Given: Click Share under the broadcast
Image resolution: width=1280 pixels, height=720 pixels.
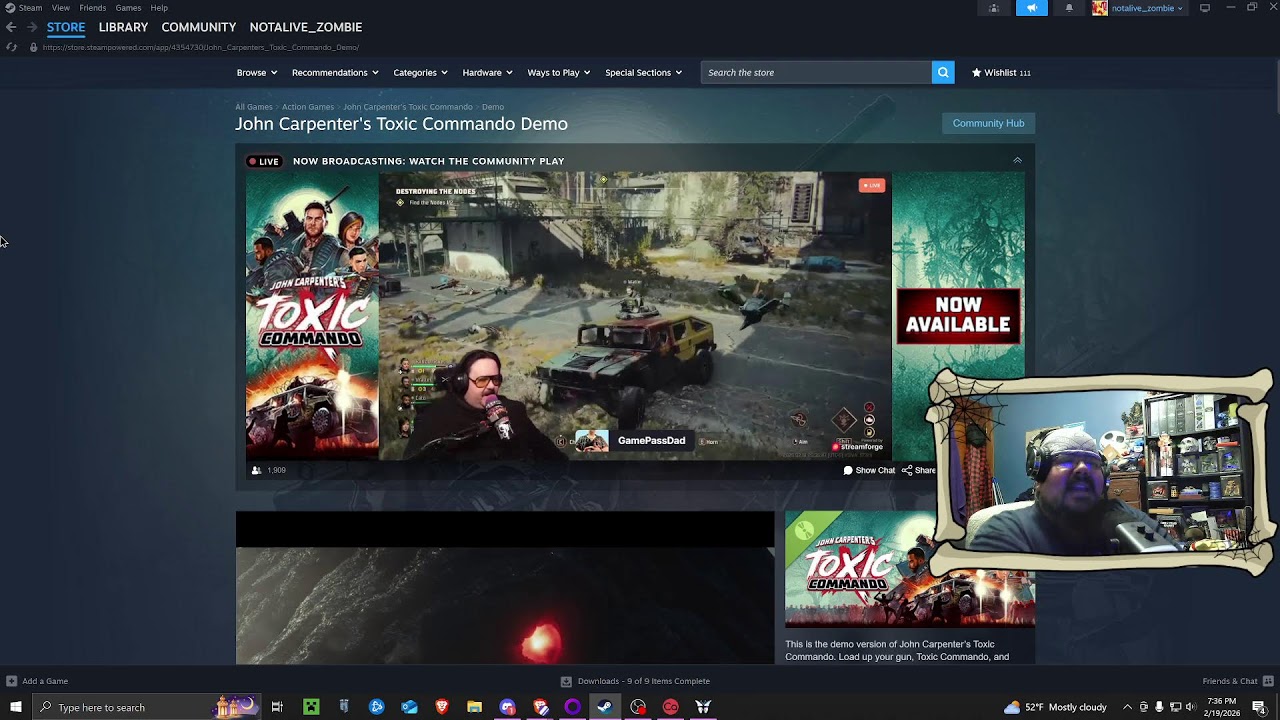Looking at the screenshot, I should (919, 470).
